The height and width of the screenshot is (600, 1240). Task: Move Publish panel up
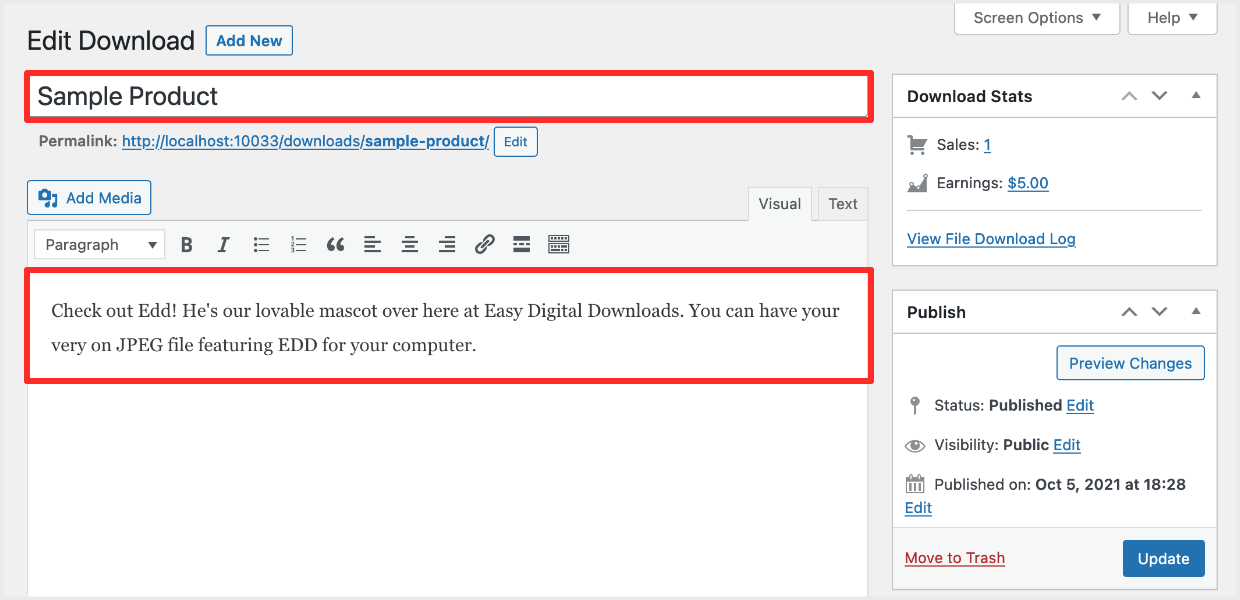pyautogui.click(x=1129, y=312)
